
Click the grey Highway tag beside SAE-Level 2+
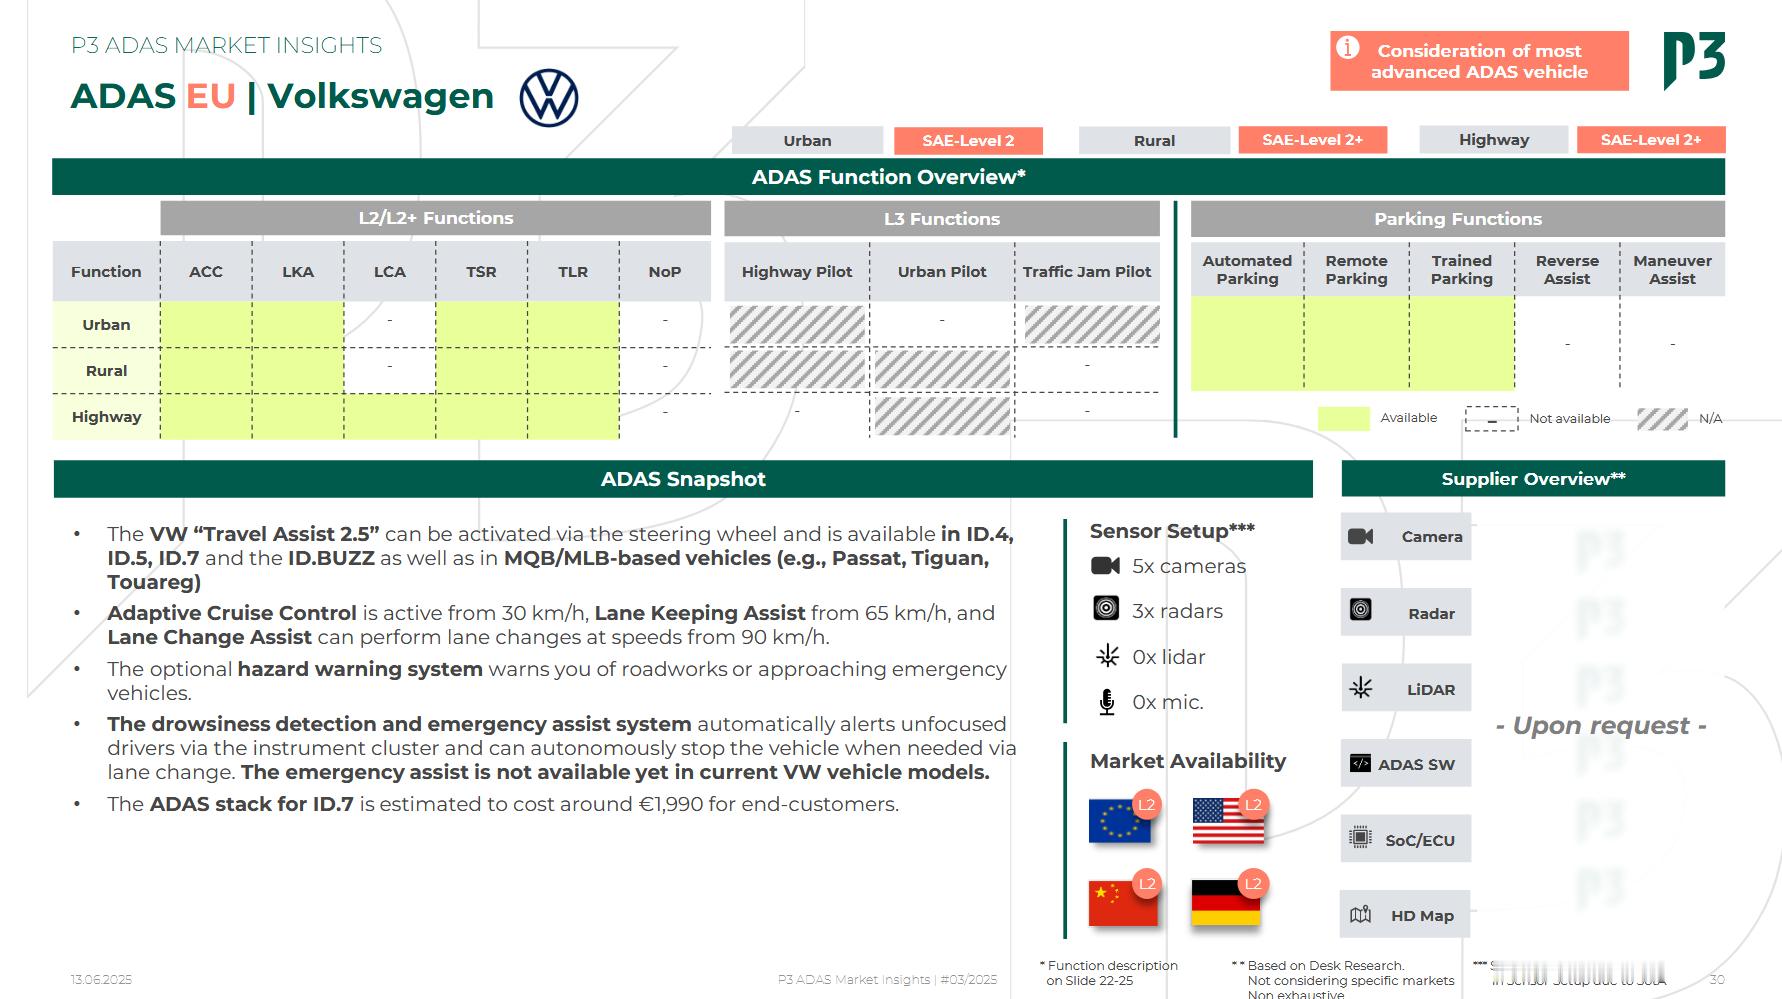[1493, 140]
